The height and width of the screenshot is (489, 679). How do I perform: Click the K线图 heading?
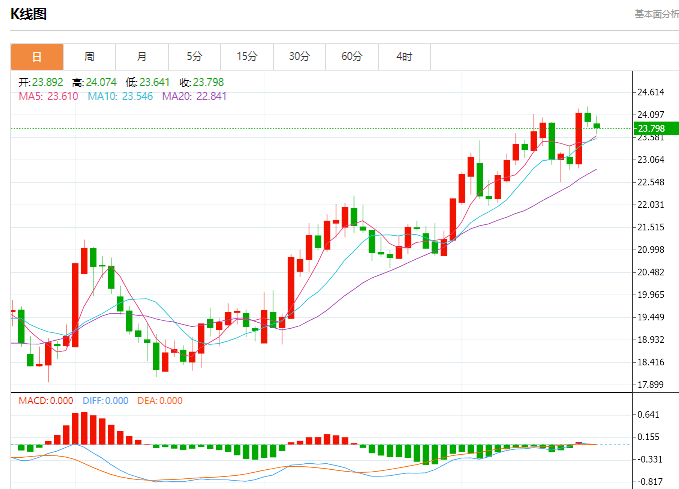pos(28,14)
